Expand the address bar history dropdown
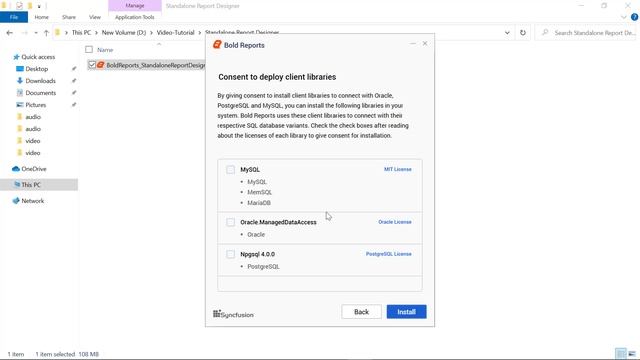640x360 pixels. pyautogui.click(x=507, y=33)
